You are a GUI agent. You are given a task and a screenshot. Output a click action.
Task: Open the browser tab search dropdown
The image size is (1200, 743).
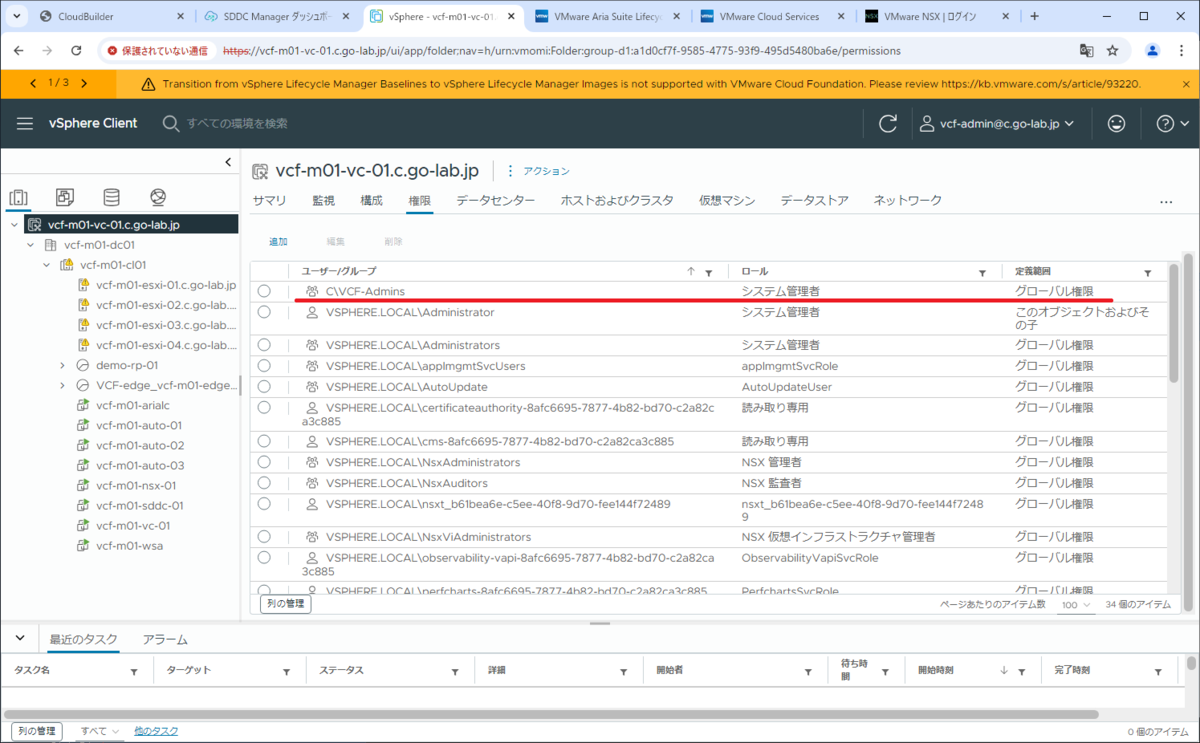(x=17, y=16)
